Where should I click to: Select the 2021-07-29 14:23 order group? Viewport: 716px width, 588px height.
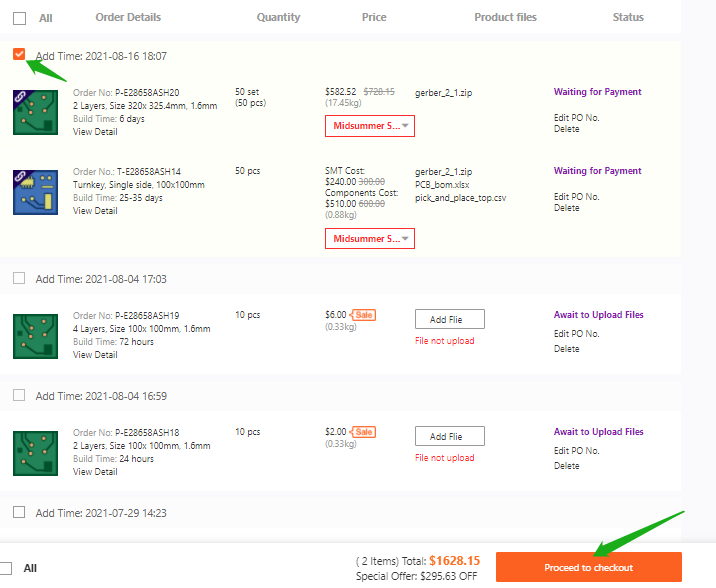(x=19, y=512)
